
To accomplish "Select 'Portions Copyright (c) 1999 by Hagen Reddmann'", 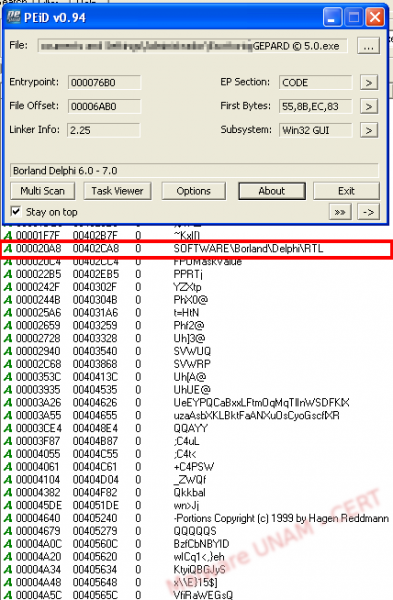I will (x=281, y=518).
